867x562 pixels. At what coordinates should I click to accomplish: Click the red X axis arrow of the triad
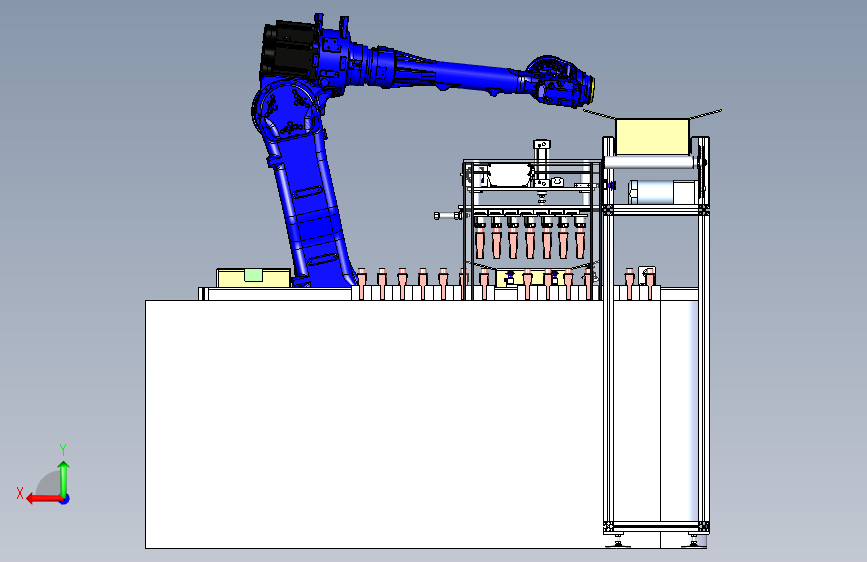point(43,499)
